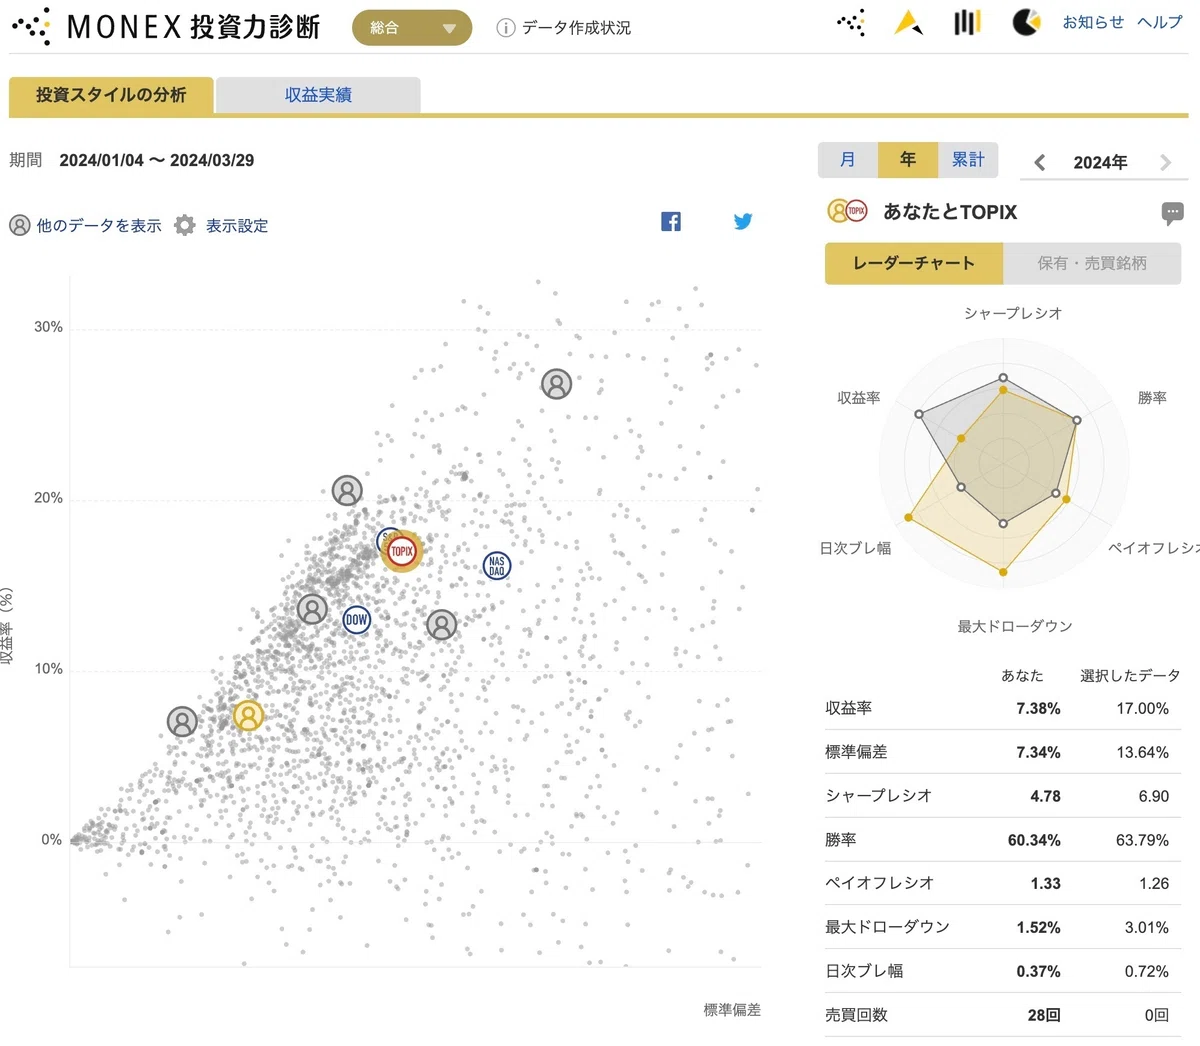Click the 最大ドローダウン radar axis label
The width and height of the screenshot is (1200, 1046).
point(1015,626)
